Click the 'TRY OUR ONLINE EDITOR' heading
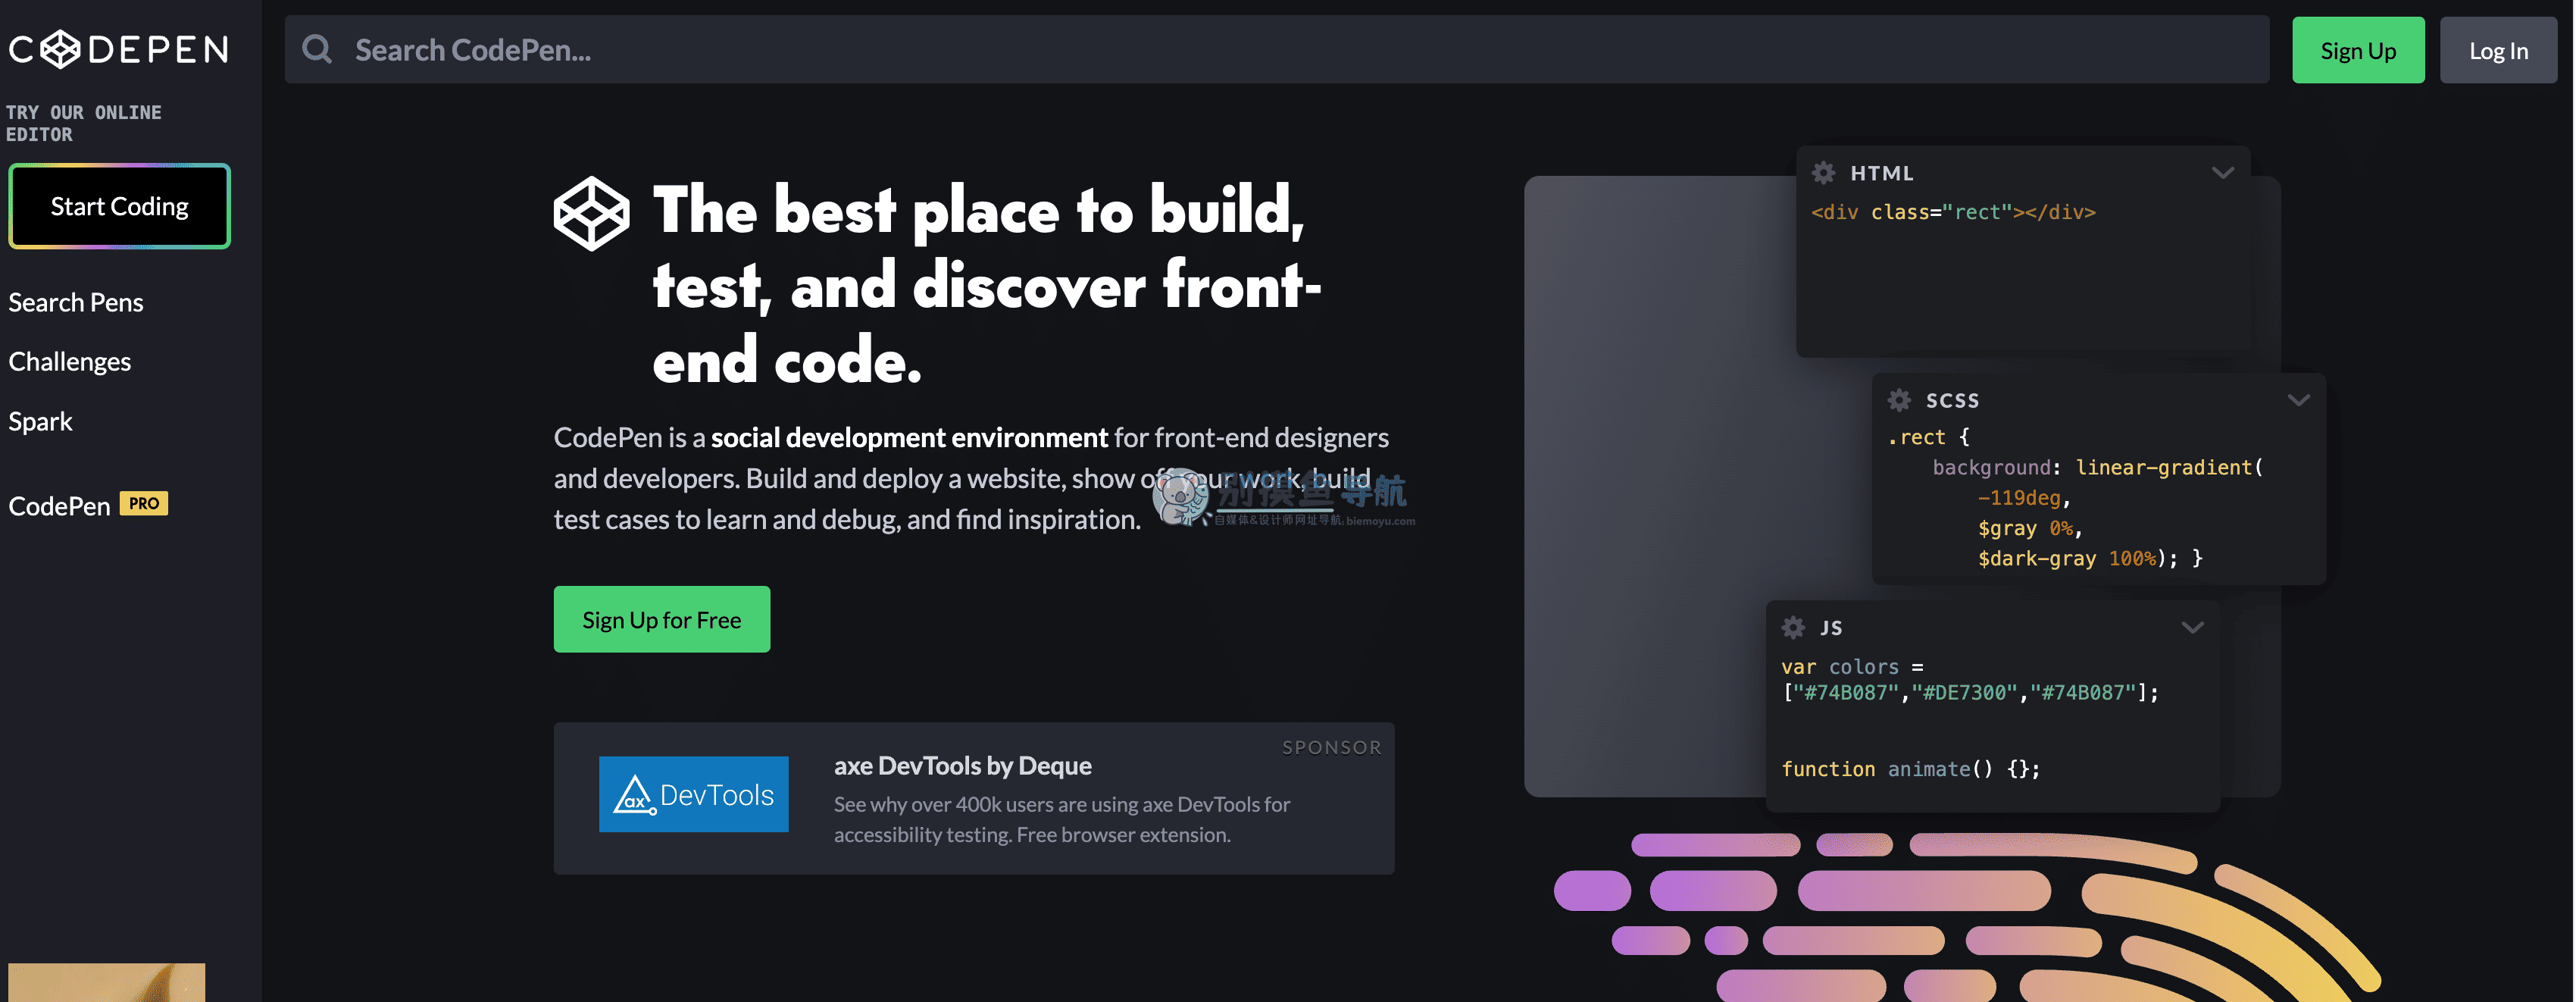 tap(84, 123)
